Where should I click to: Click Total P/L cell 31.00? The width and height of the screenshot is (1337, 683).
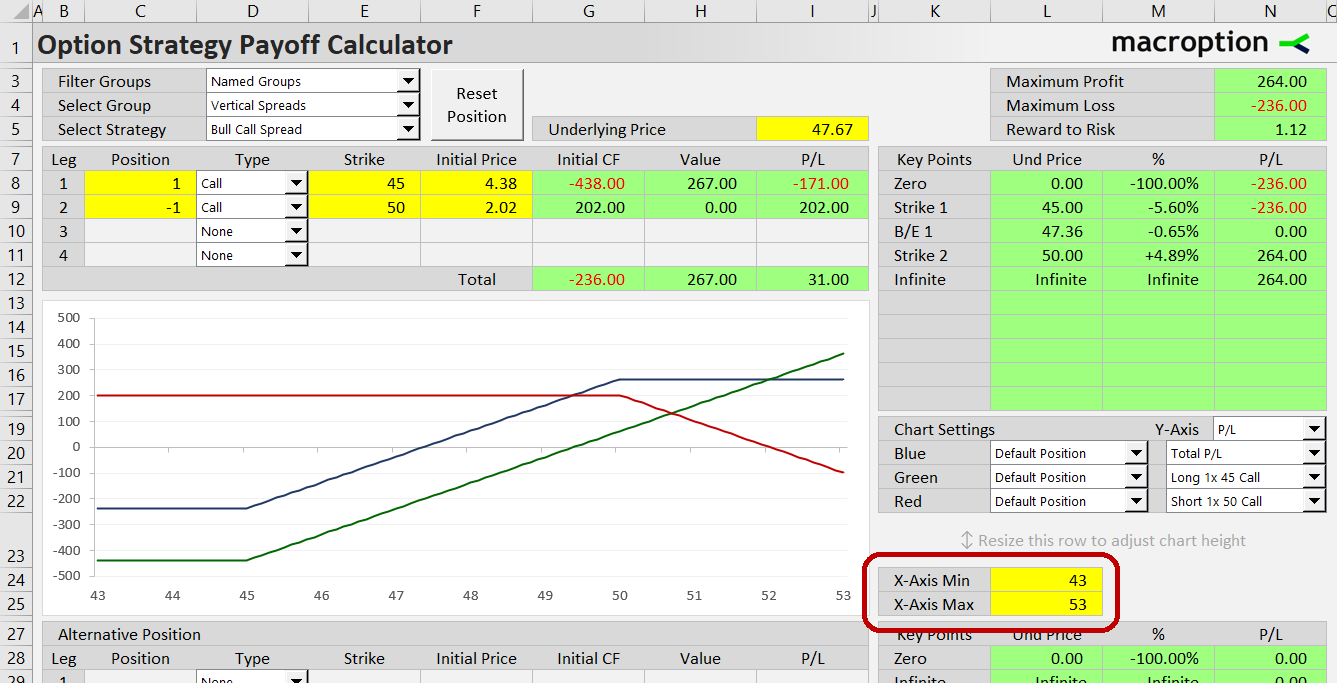(812, 279)
